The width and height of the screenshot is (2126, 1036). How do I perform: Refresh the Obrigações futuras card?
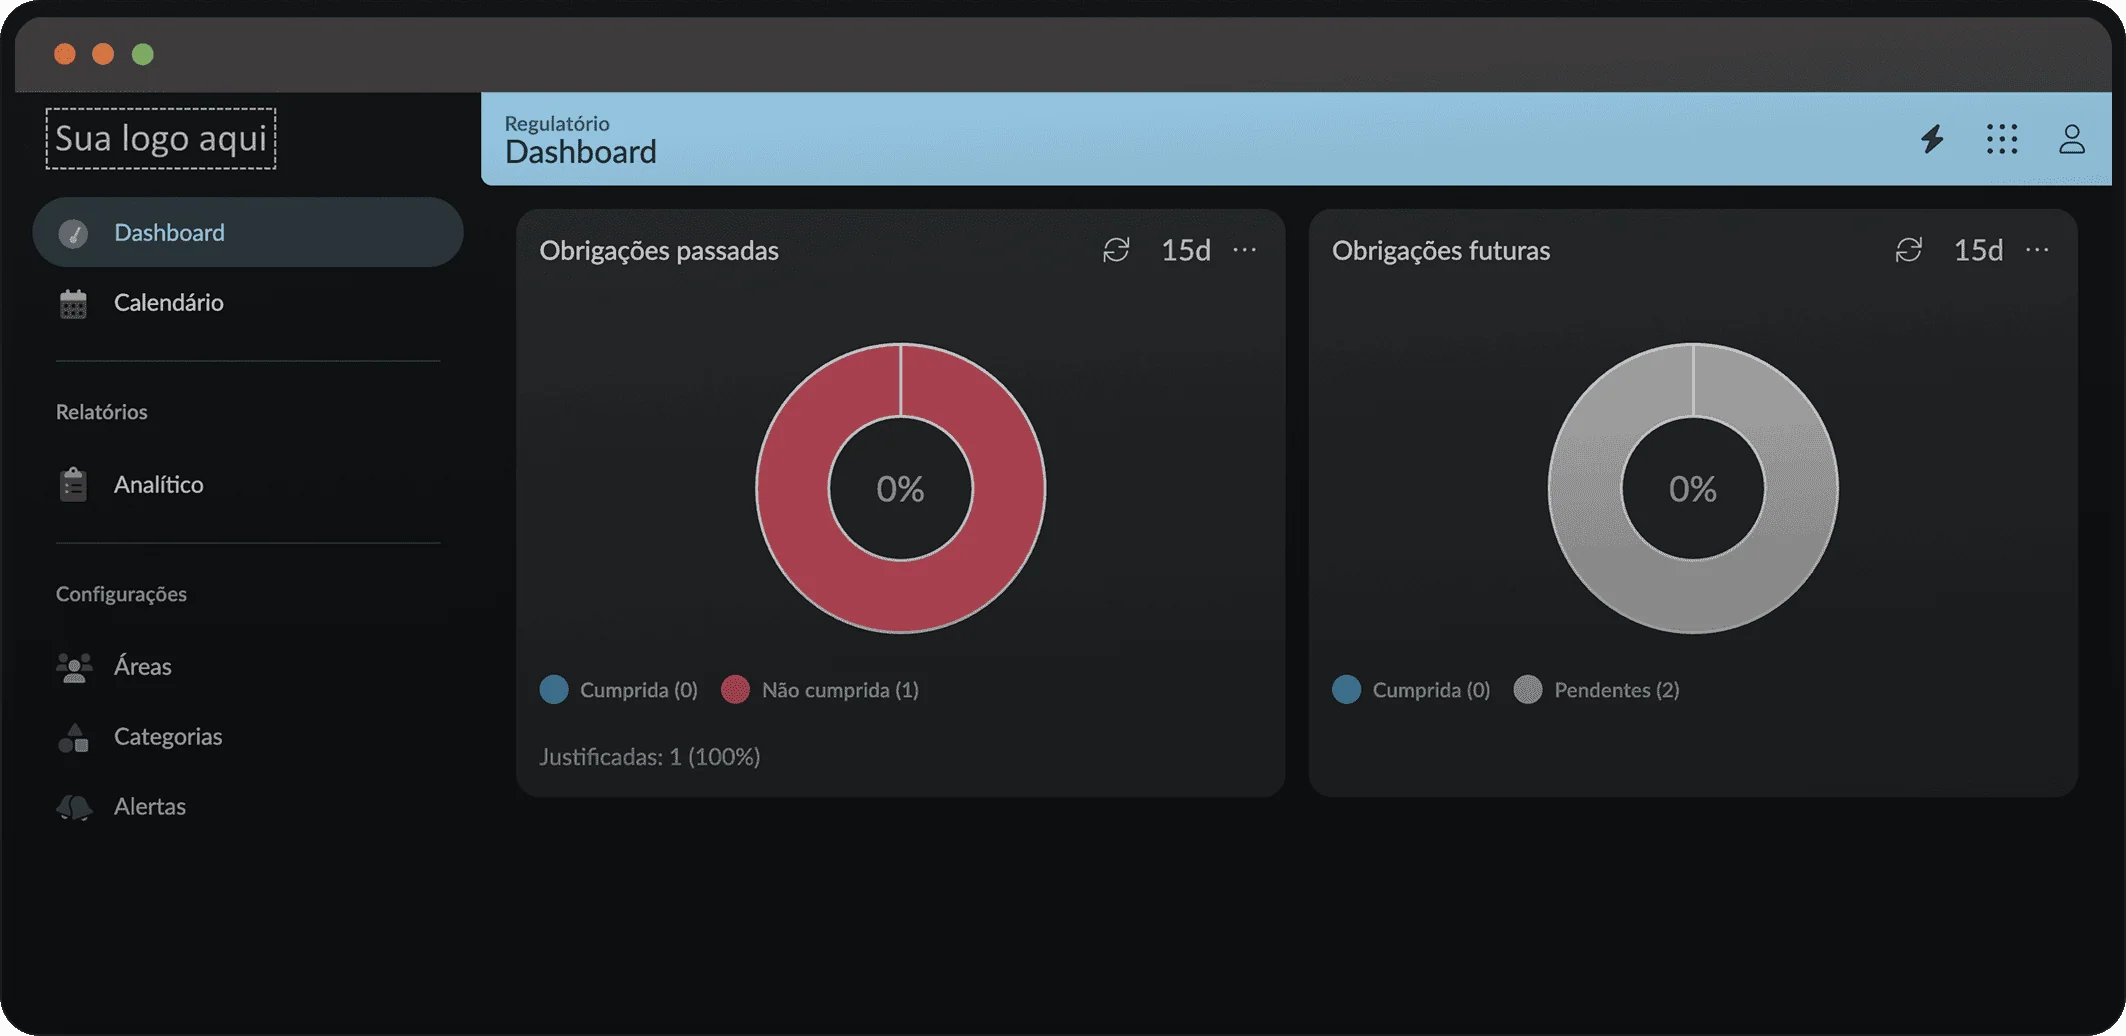tap(1909, 250)
